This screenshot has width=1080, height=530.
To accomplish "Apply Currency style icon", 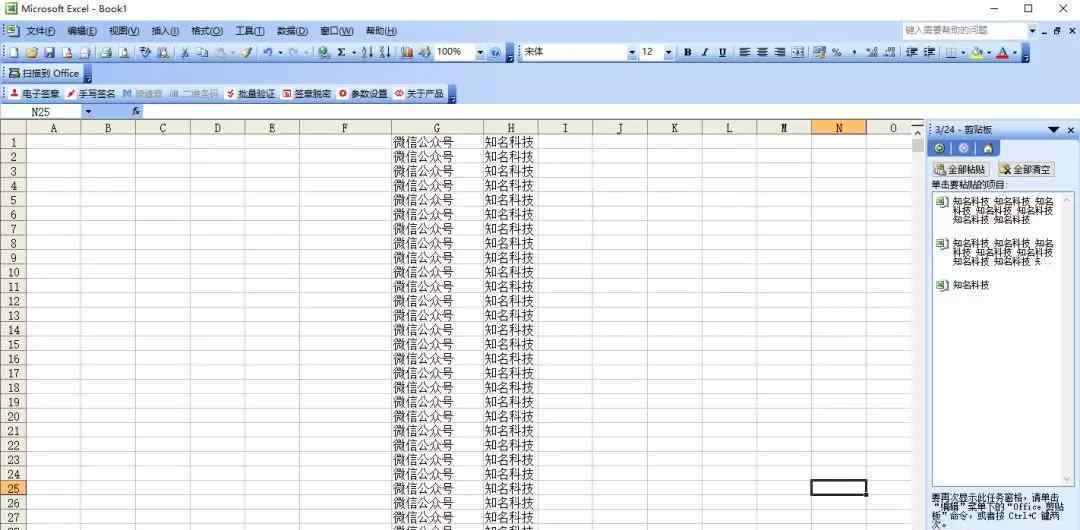I will point(820,52).
